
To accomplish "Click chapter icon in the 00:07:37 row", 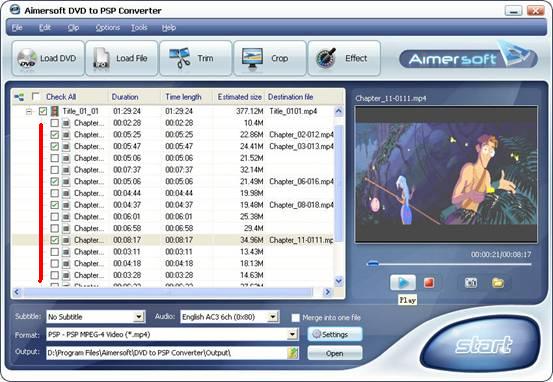I will 66,170.
